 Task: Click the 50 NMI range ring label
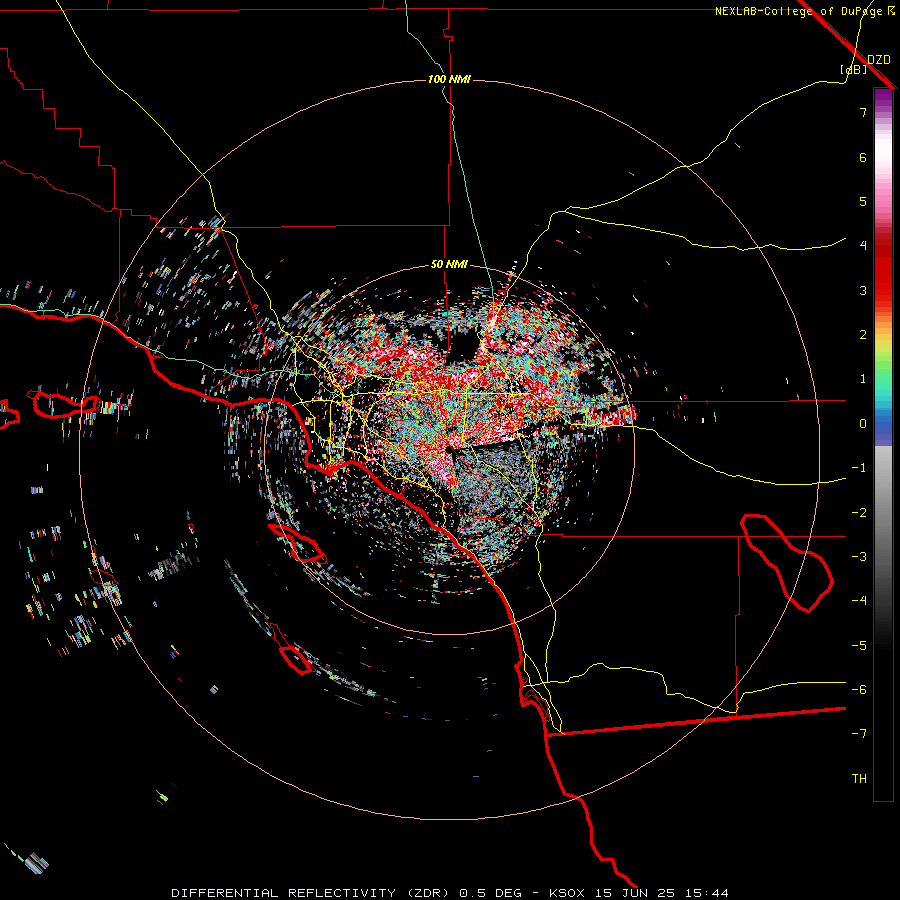449,265
